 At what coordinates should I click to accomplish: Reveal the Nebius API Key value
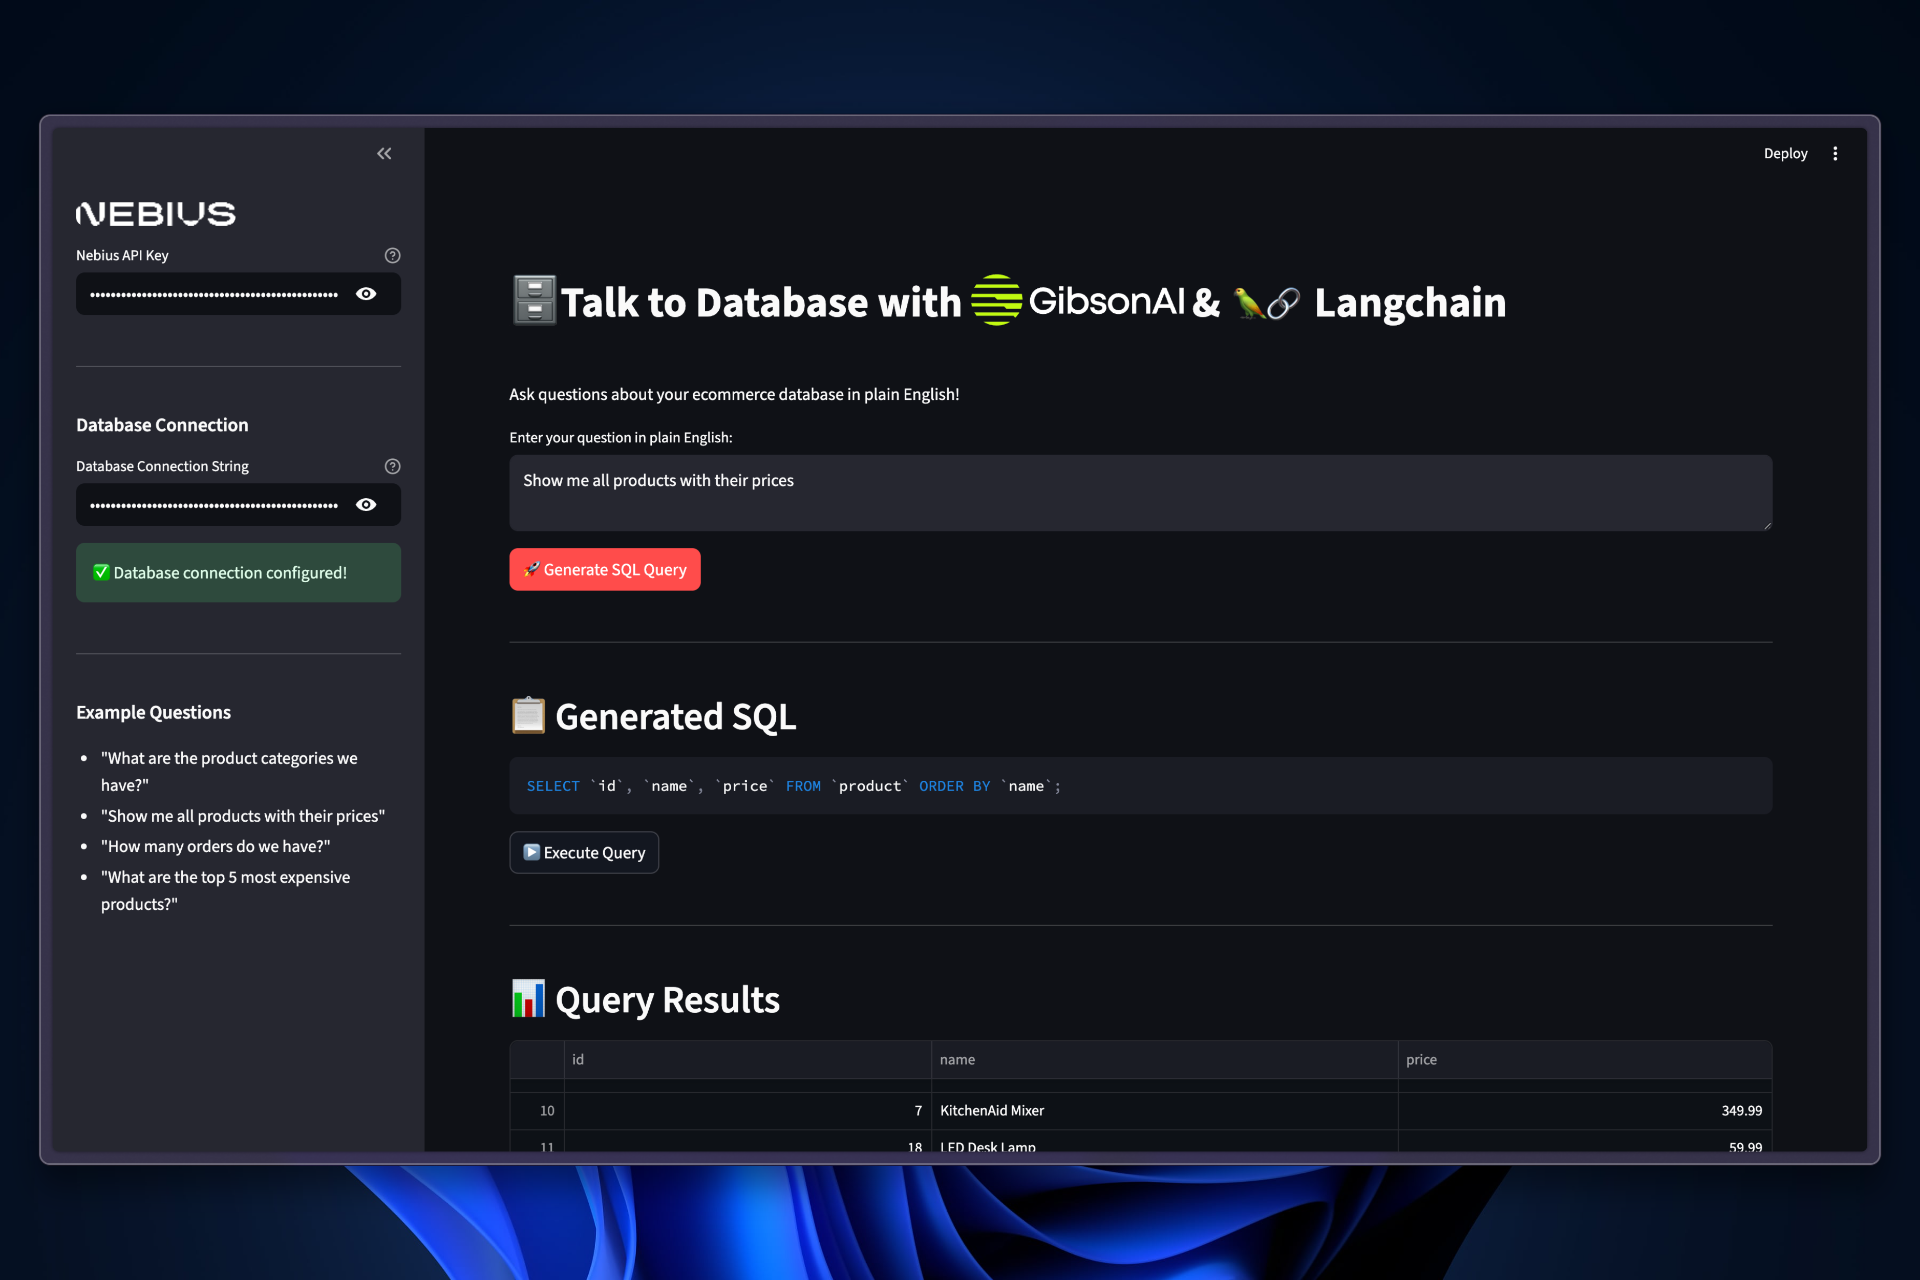point(366,294)
